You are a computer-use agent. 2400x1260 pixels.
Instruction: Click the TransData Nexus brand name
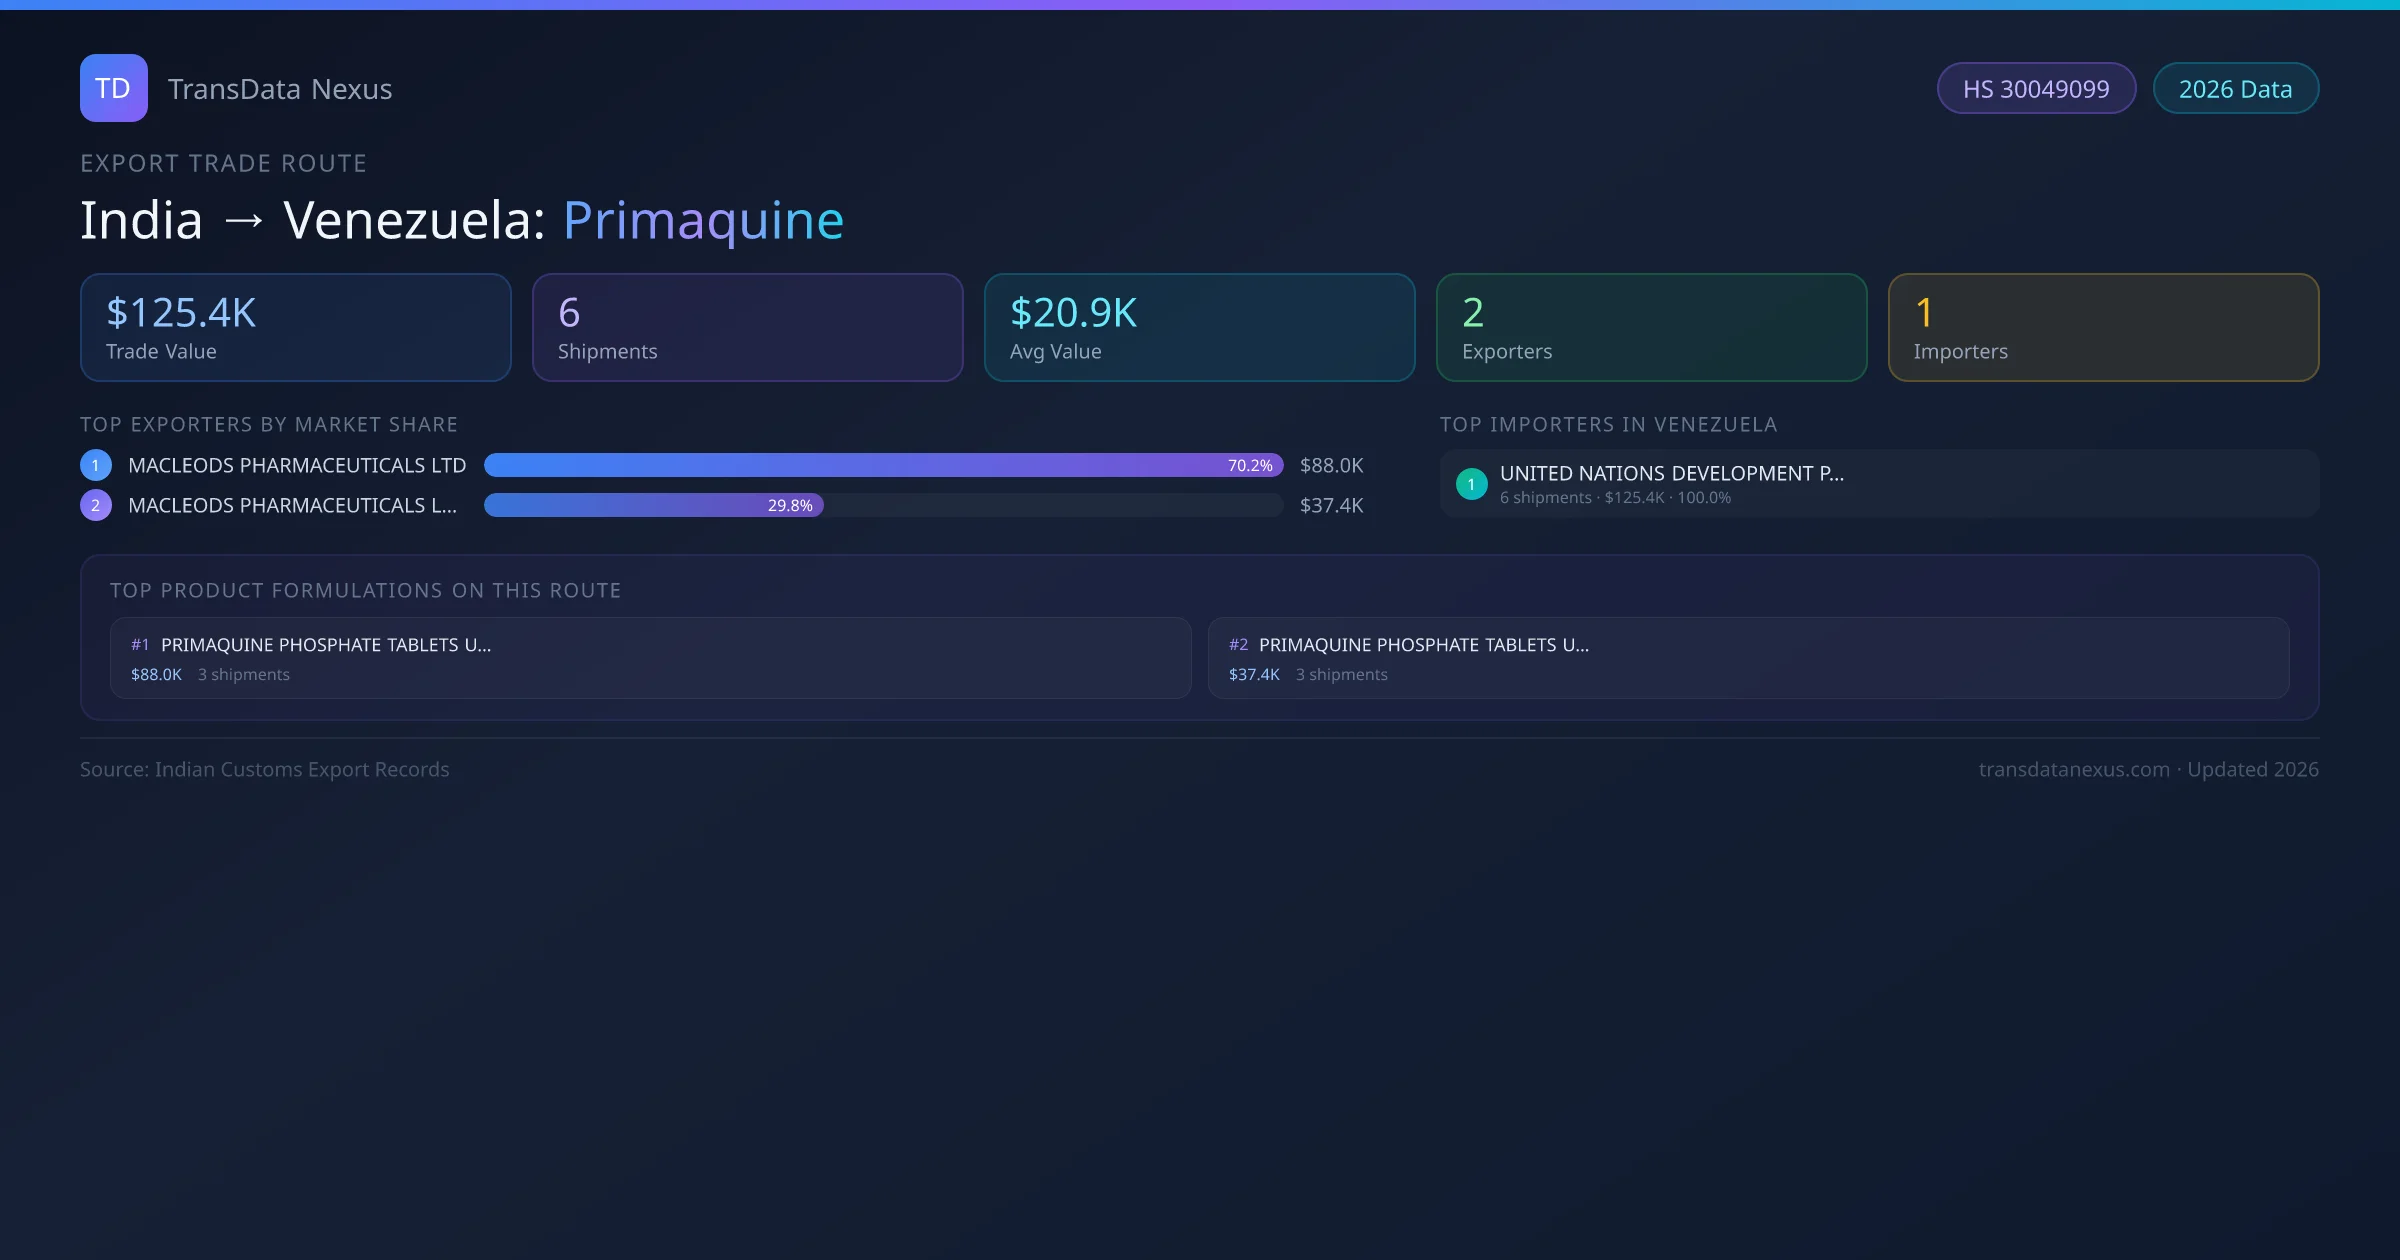pos(280,89)
